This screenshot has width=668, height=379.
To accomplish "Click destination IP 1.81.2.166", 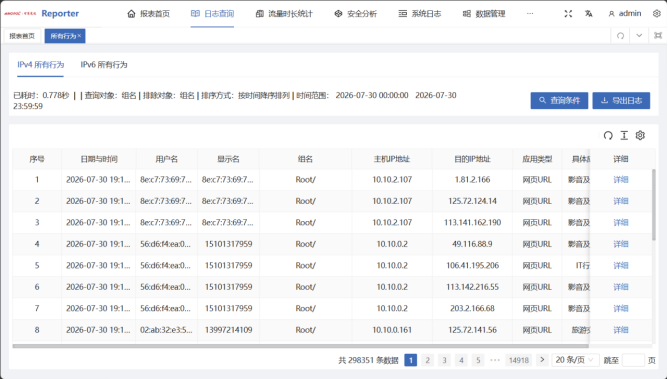I will pyautogui.click(x=472, y=180).
